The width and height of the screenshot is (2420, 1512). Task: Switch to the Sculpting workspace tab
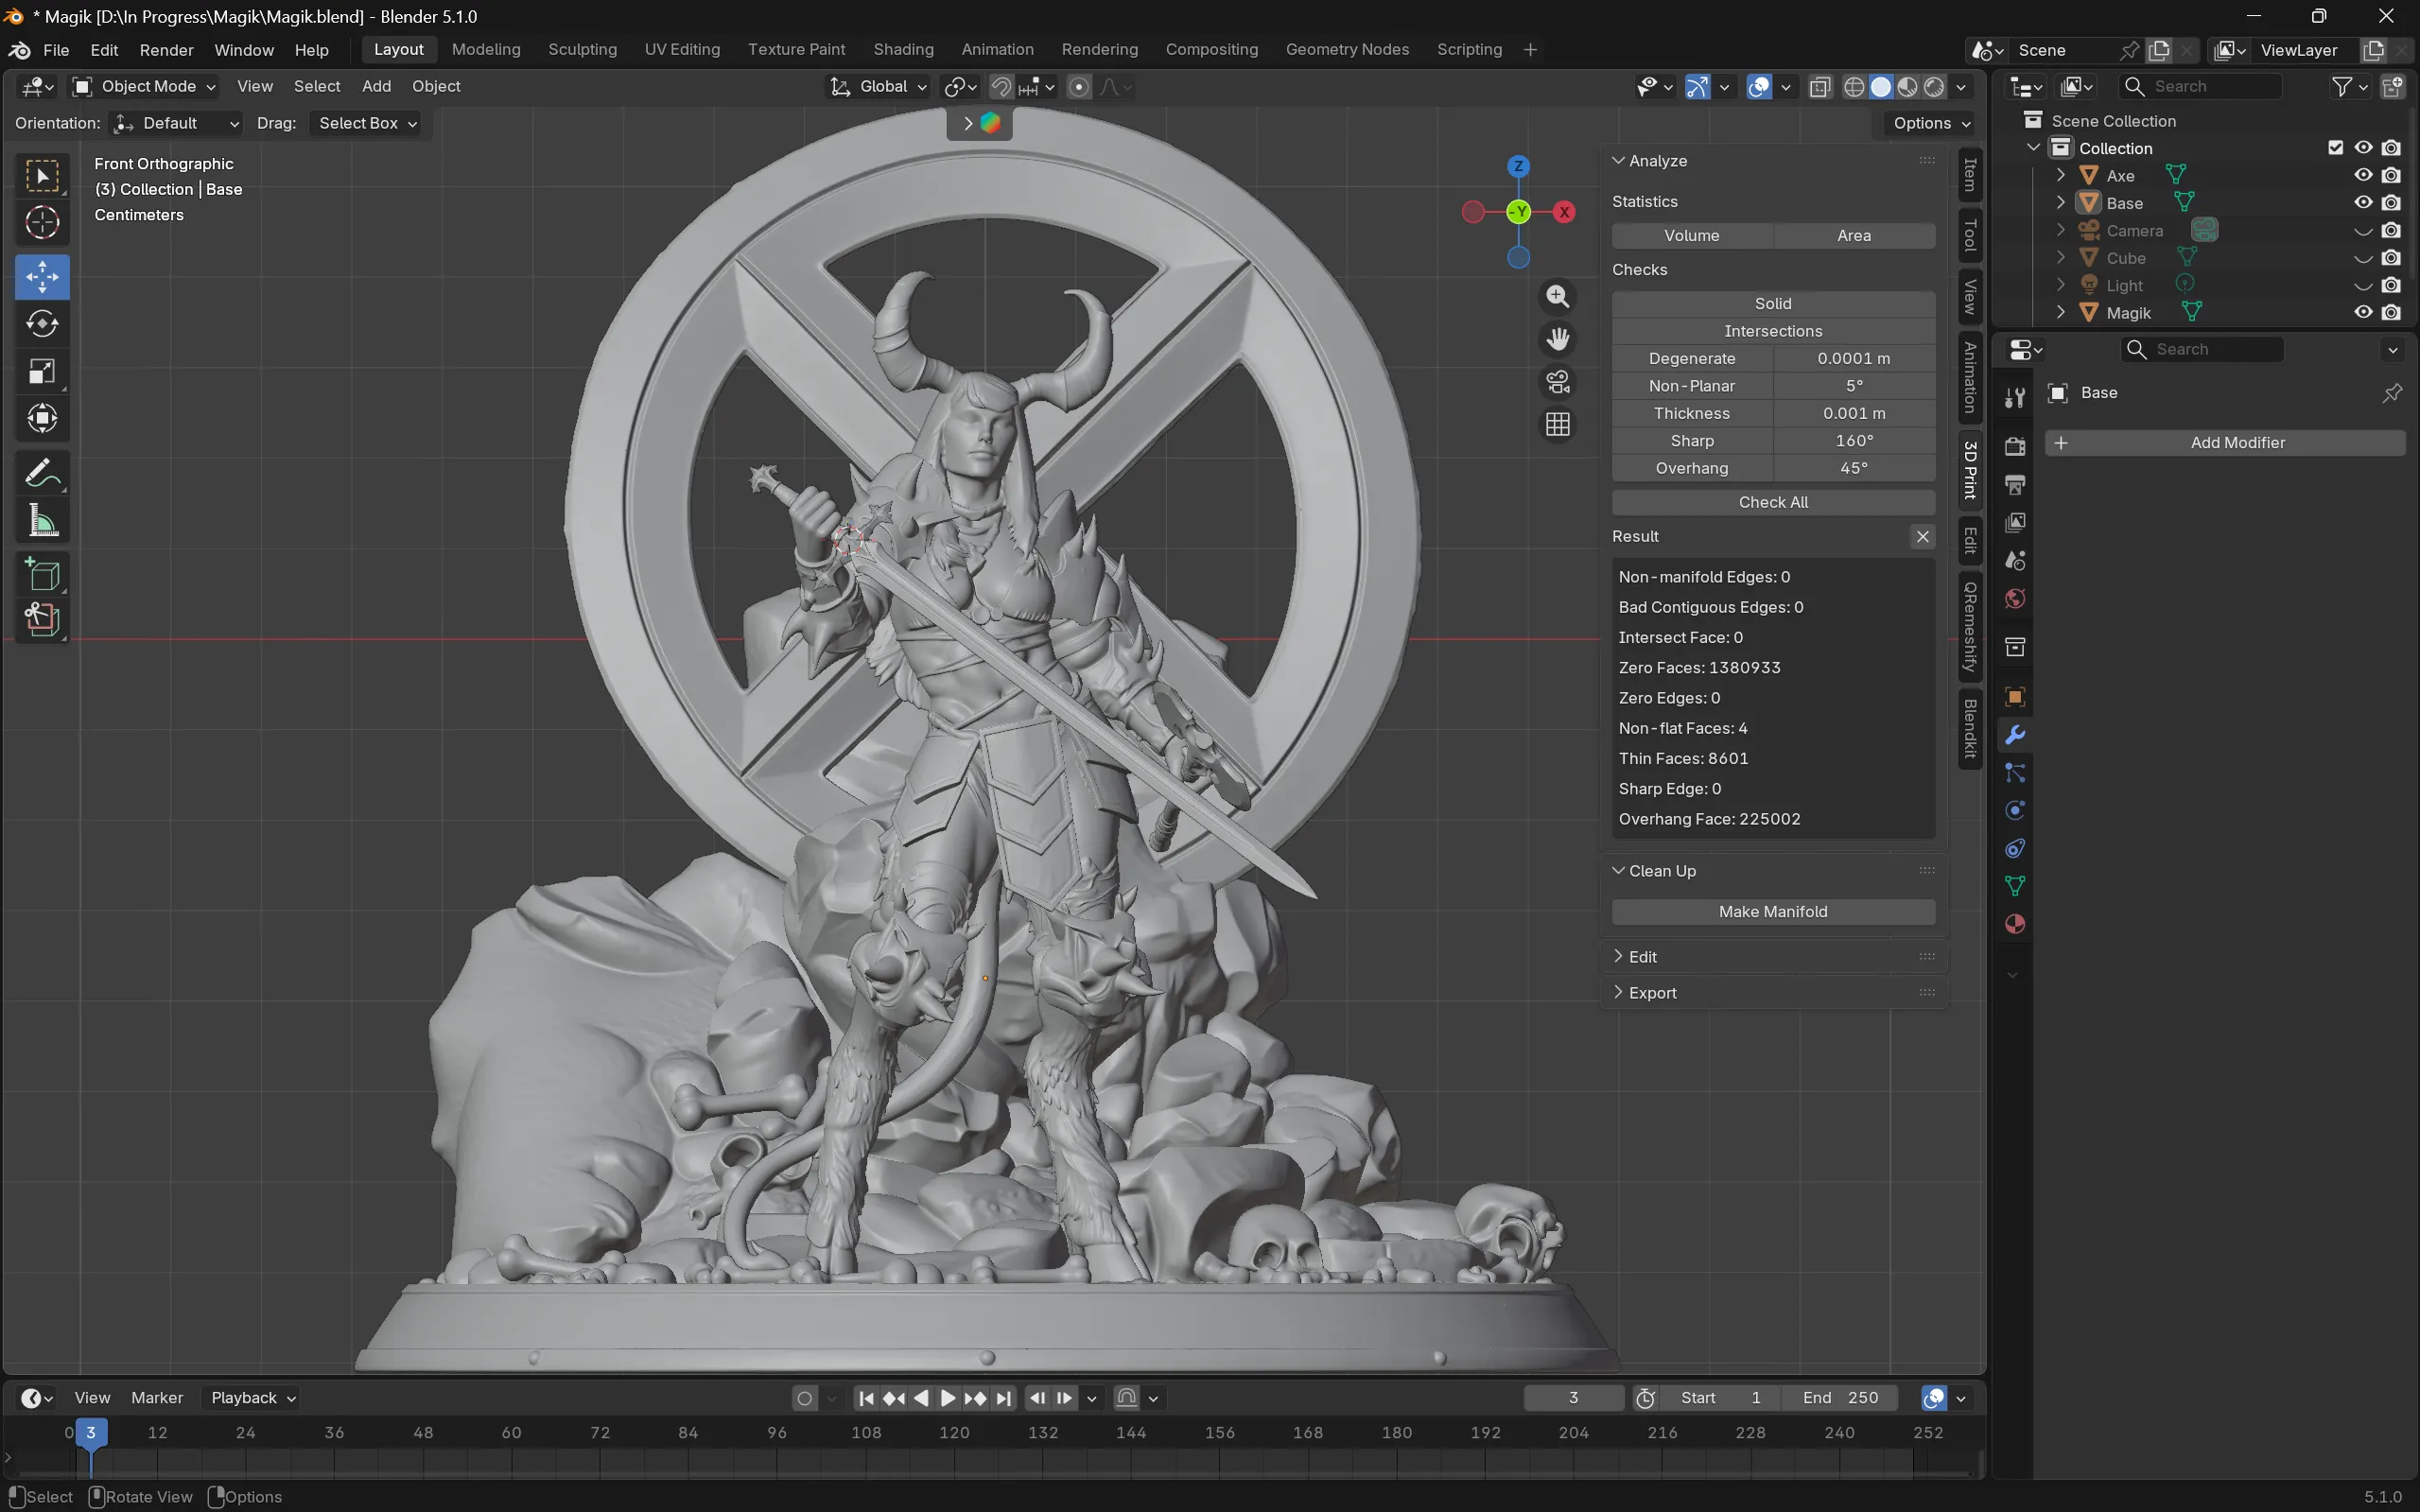tap(582, 50)
